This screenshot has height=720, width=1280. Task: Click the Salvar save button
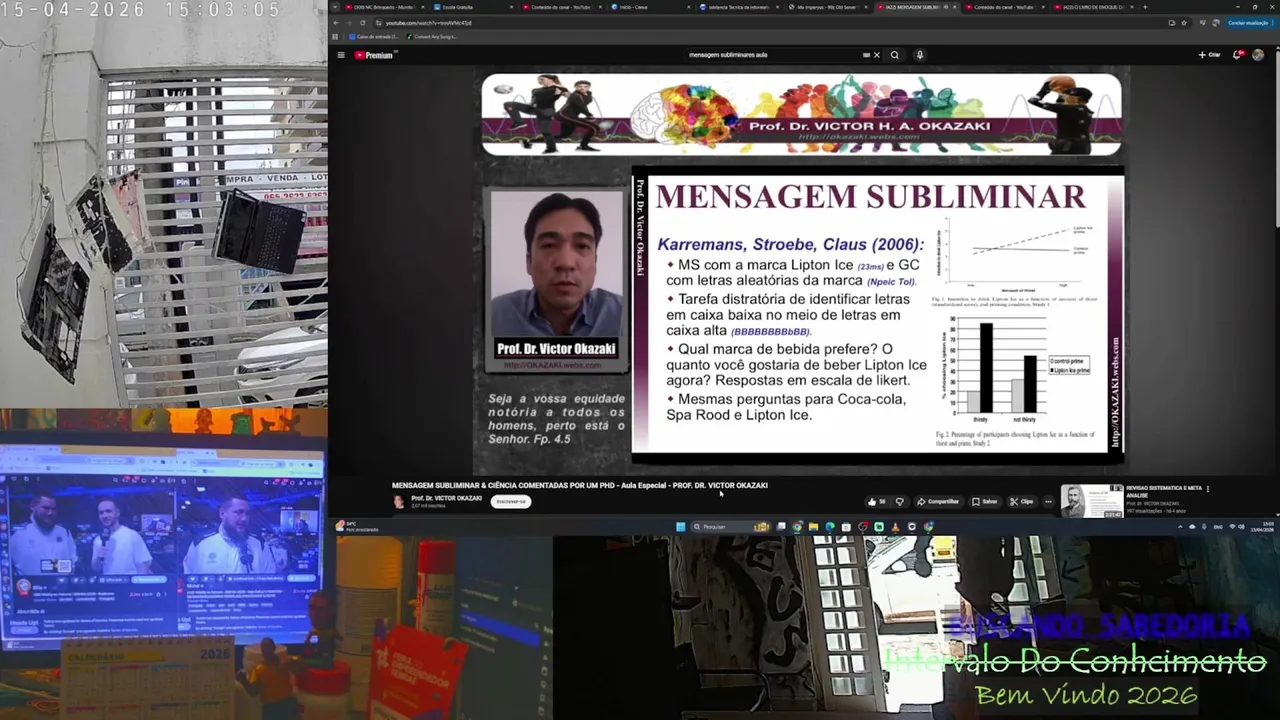tap(984, 502)
